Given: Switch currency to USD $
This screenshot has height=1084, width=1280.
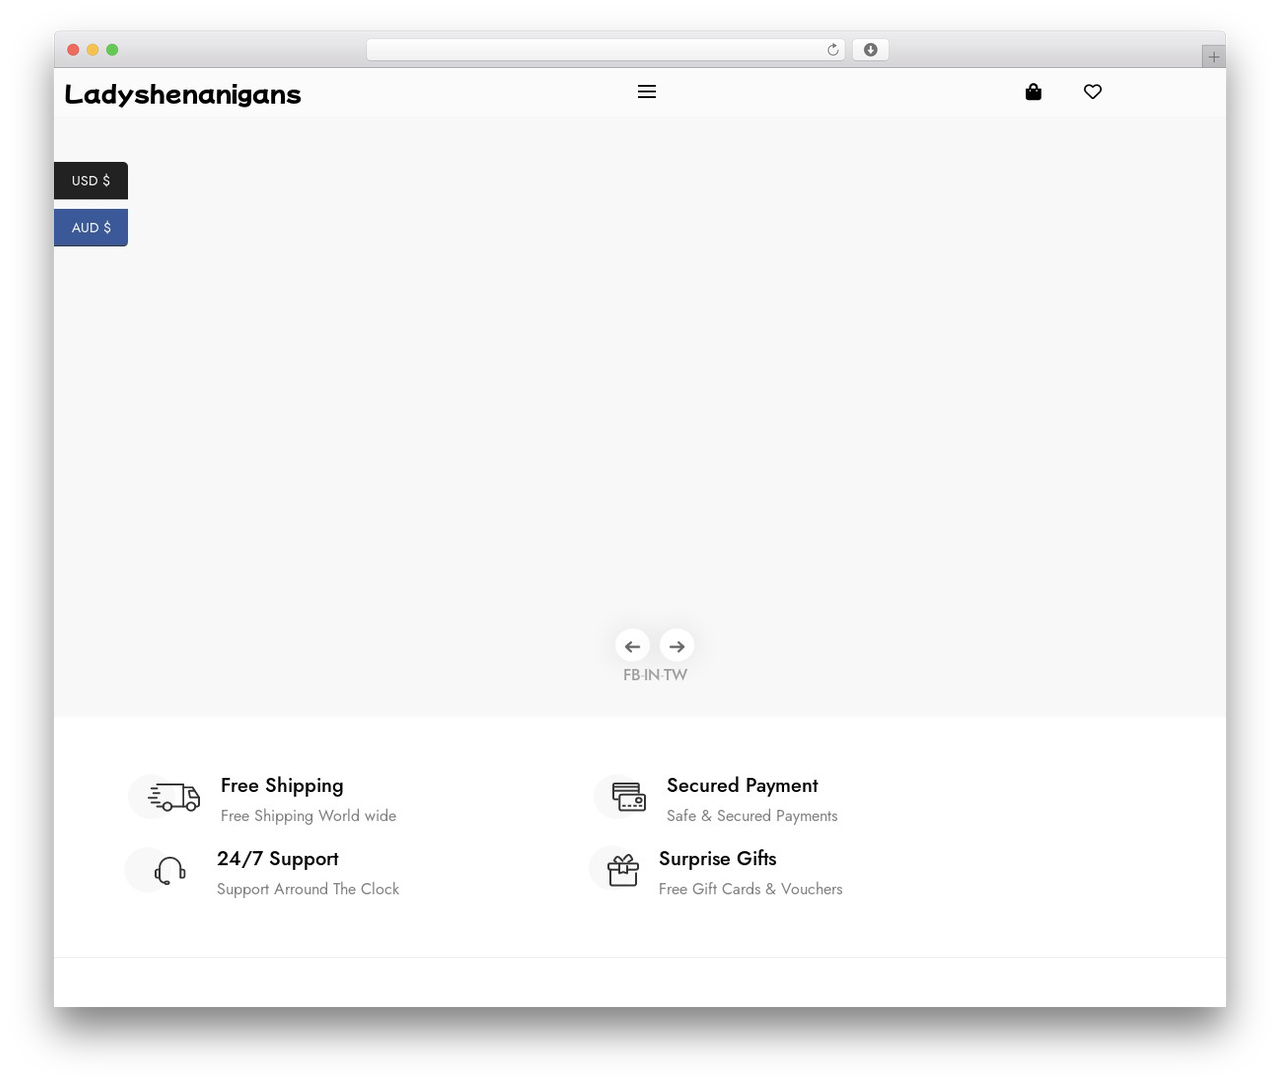Looking at the screenshot, I should click(x=91, y=181).
